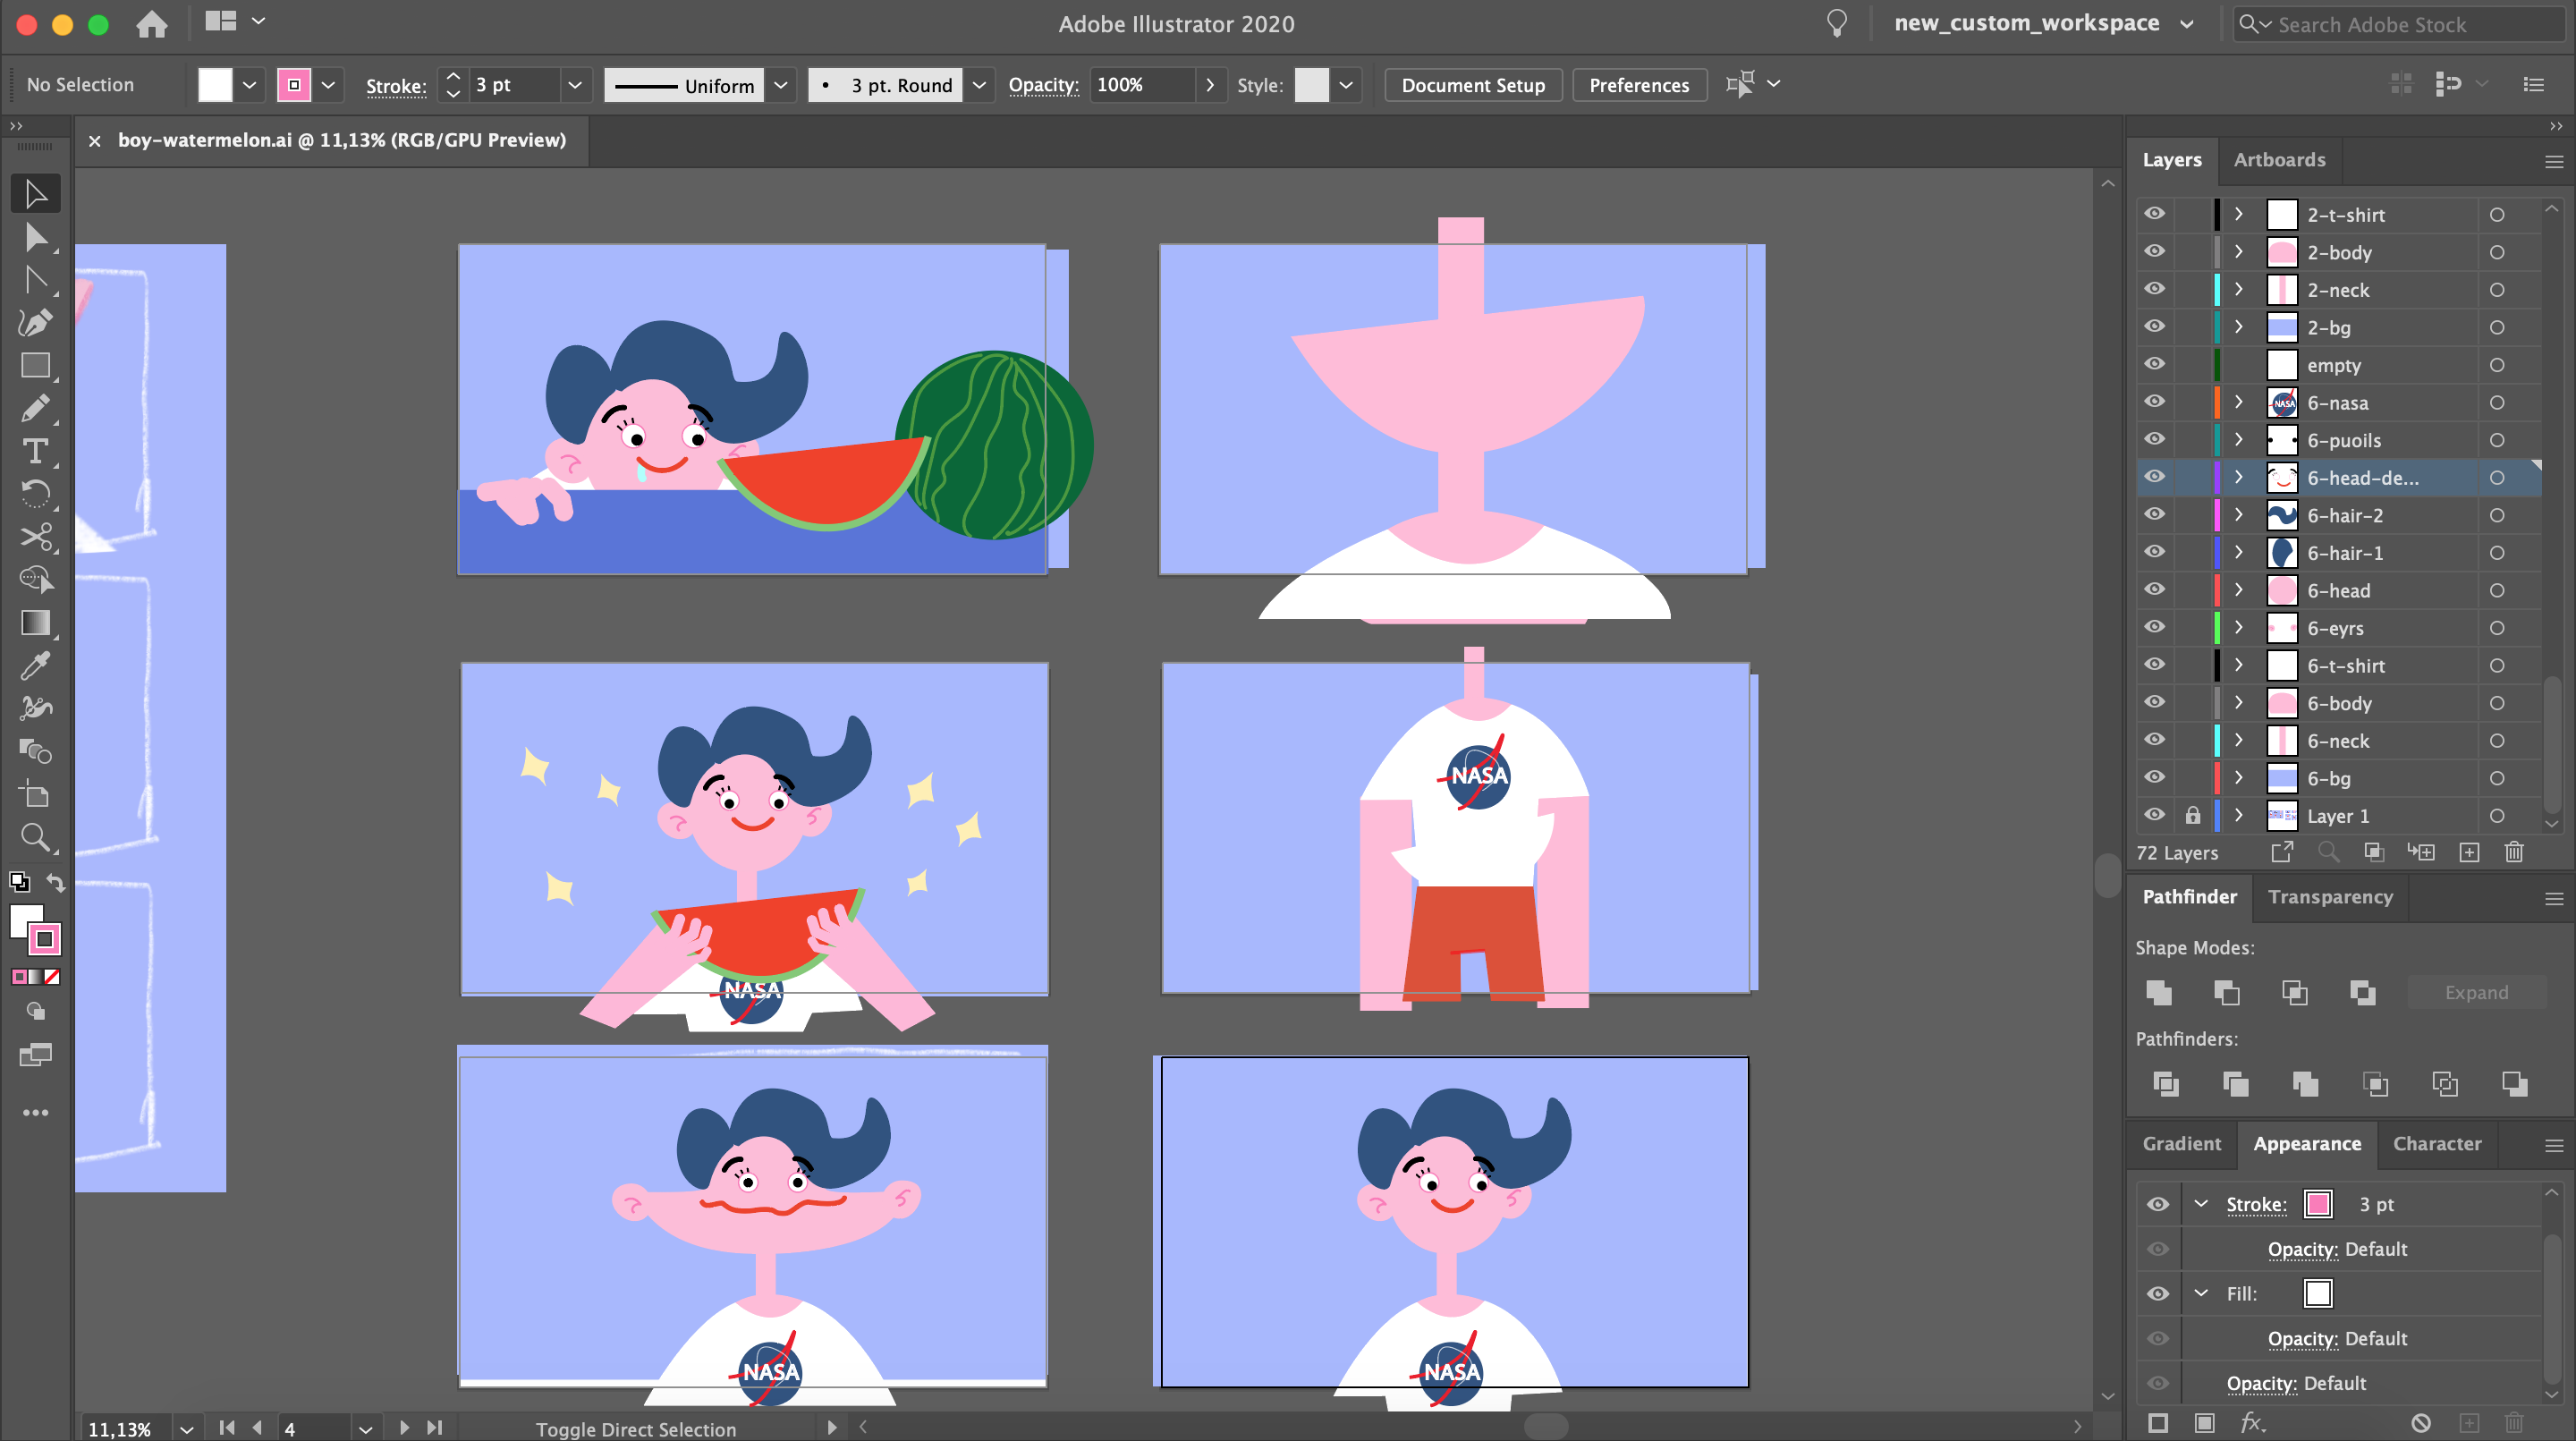
Task: Open the Discover lightbulb icon
Action: [1837, 23]
